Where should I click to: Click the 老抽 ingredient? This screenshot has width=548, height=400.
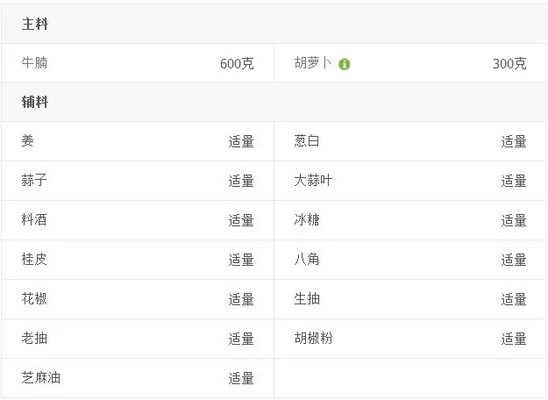(34, 338)
